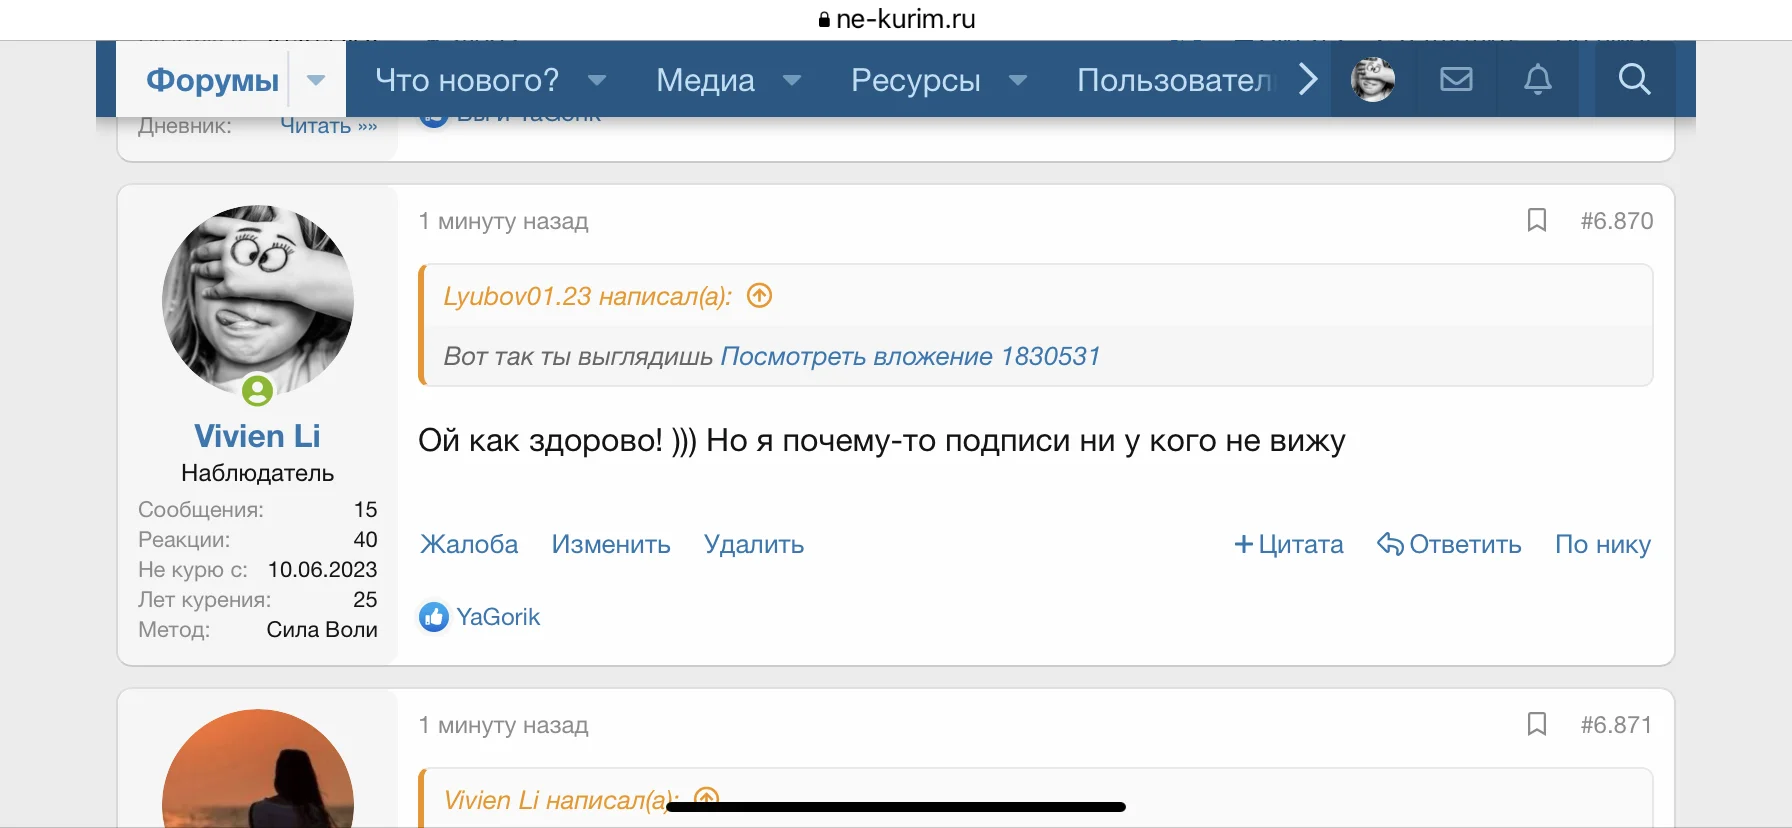Viewport: 1792px width, 828px height.
Task: Click the "1 минуту назад" timestamp of post #6.871
Action: coord(503,725)
